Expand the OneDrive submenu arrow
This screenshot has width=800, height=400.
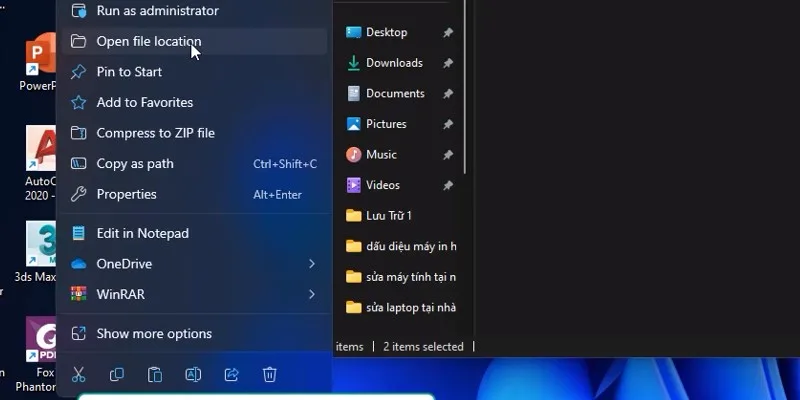(312, 264)
